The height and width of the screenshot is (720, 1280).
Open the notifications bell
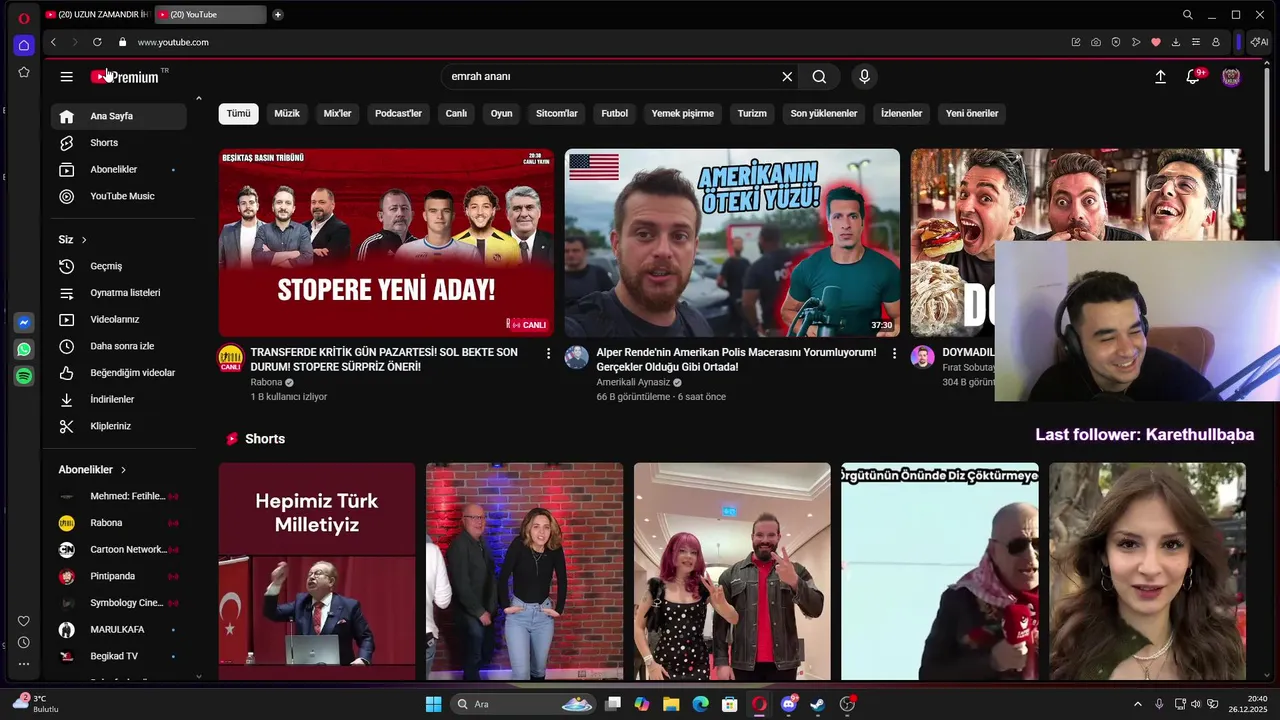(1193, 77)
